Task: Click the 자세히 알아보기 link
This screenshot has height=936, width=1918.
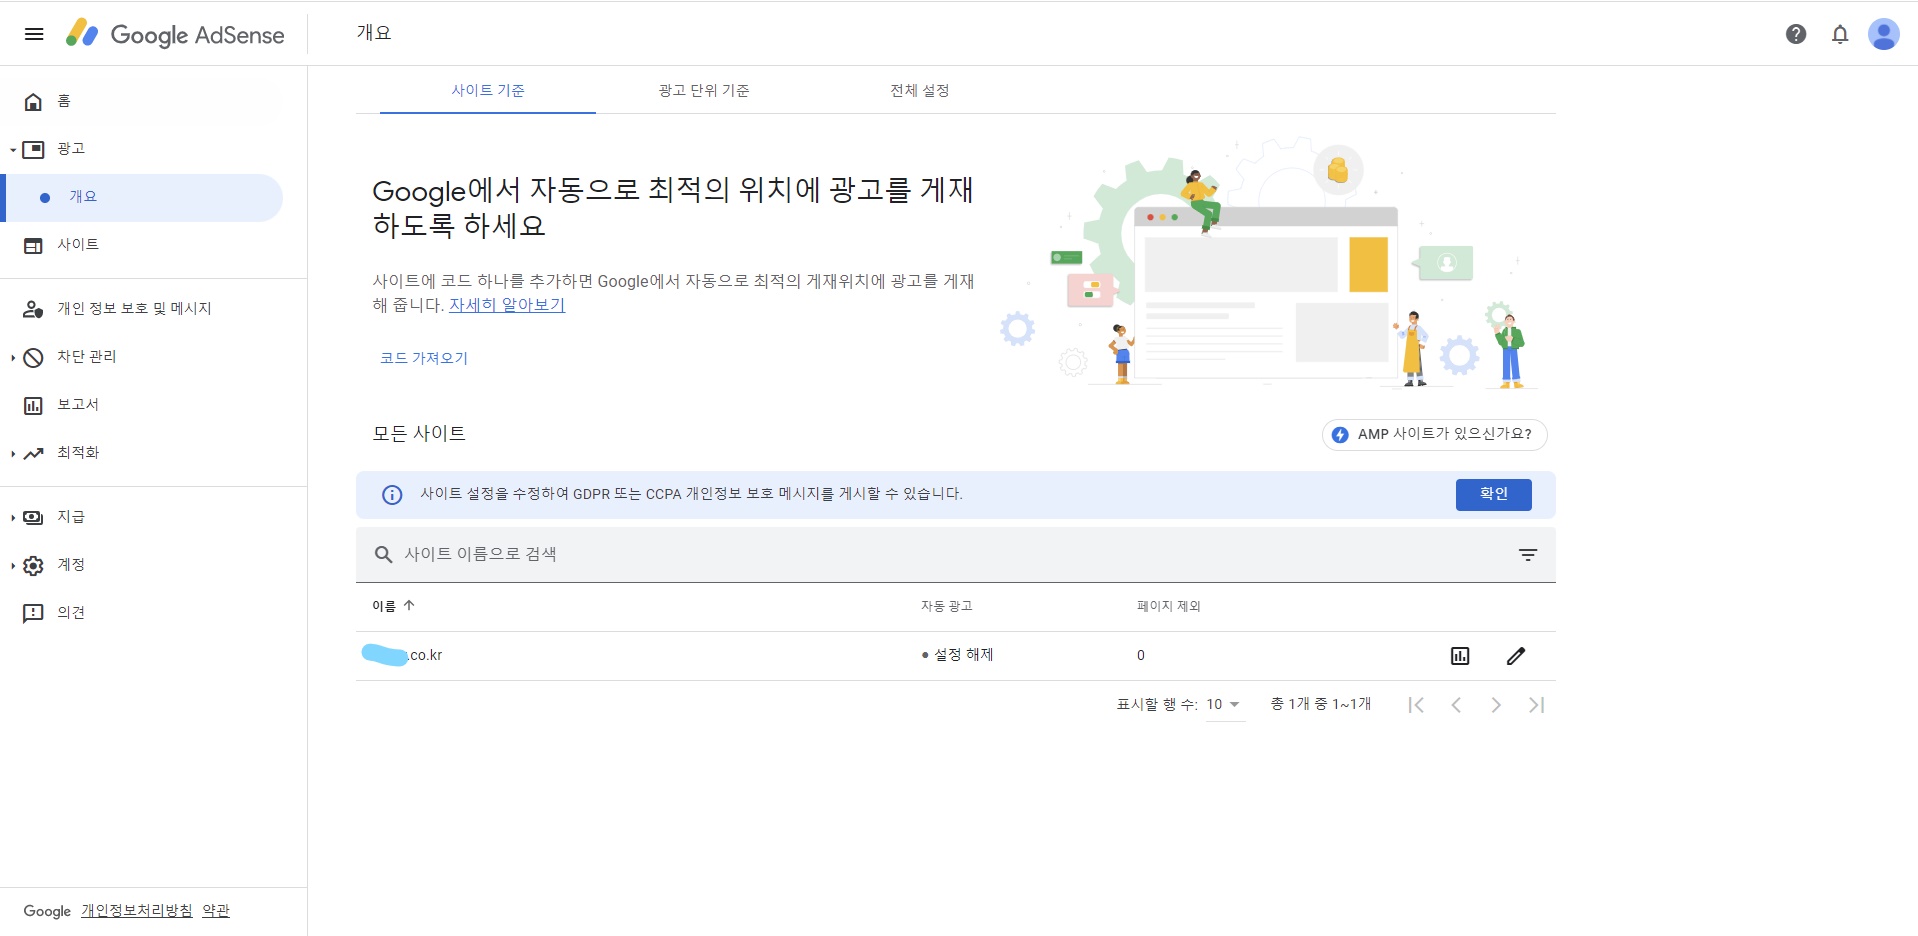Action: pyautogui.click(x=507, y=306)
